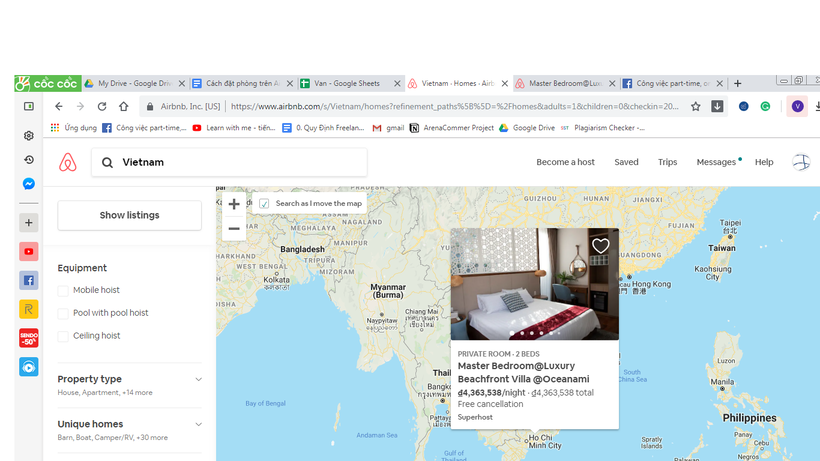Click the Vietnam search input field
Screen dimensions: 820x461
point(229,163)
